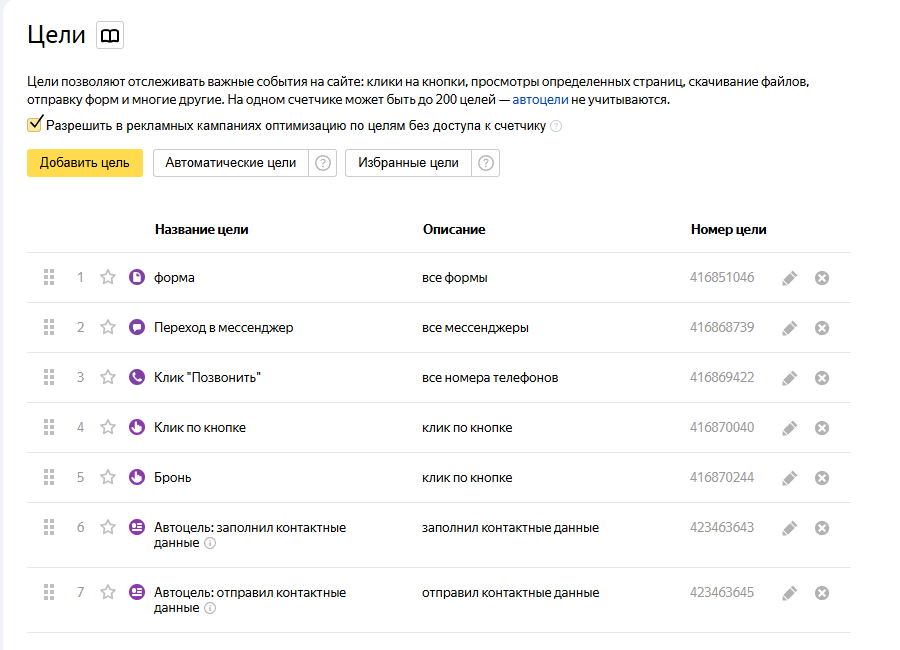This screenshot has height=650, width=900.
Task: Click the messenger icon beside Переход в мессенджер
Action: click(x=137, y=327)
